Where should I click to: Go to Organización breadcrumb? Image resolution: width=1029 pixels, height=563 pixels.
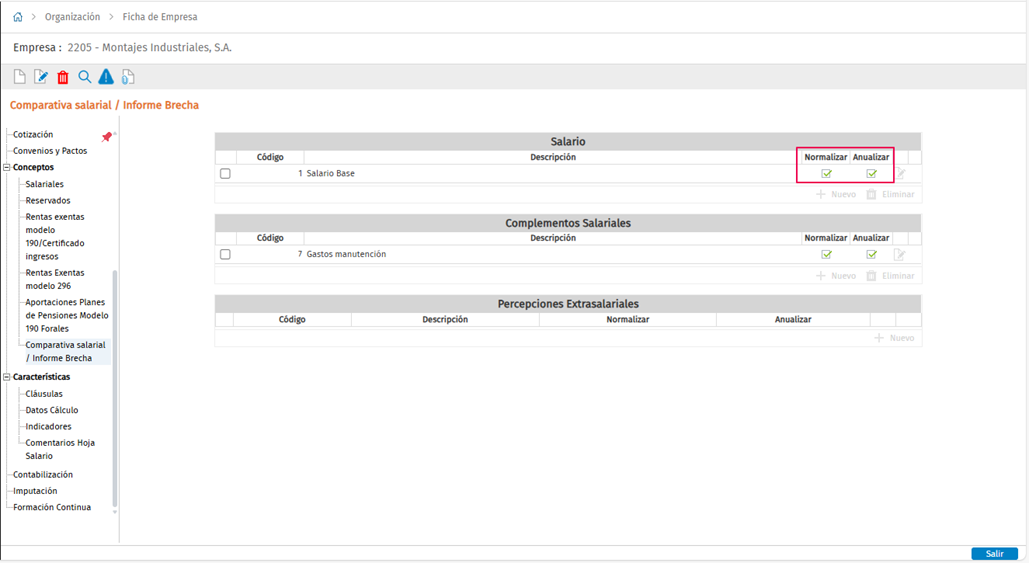tap(72, 17)
